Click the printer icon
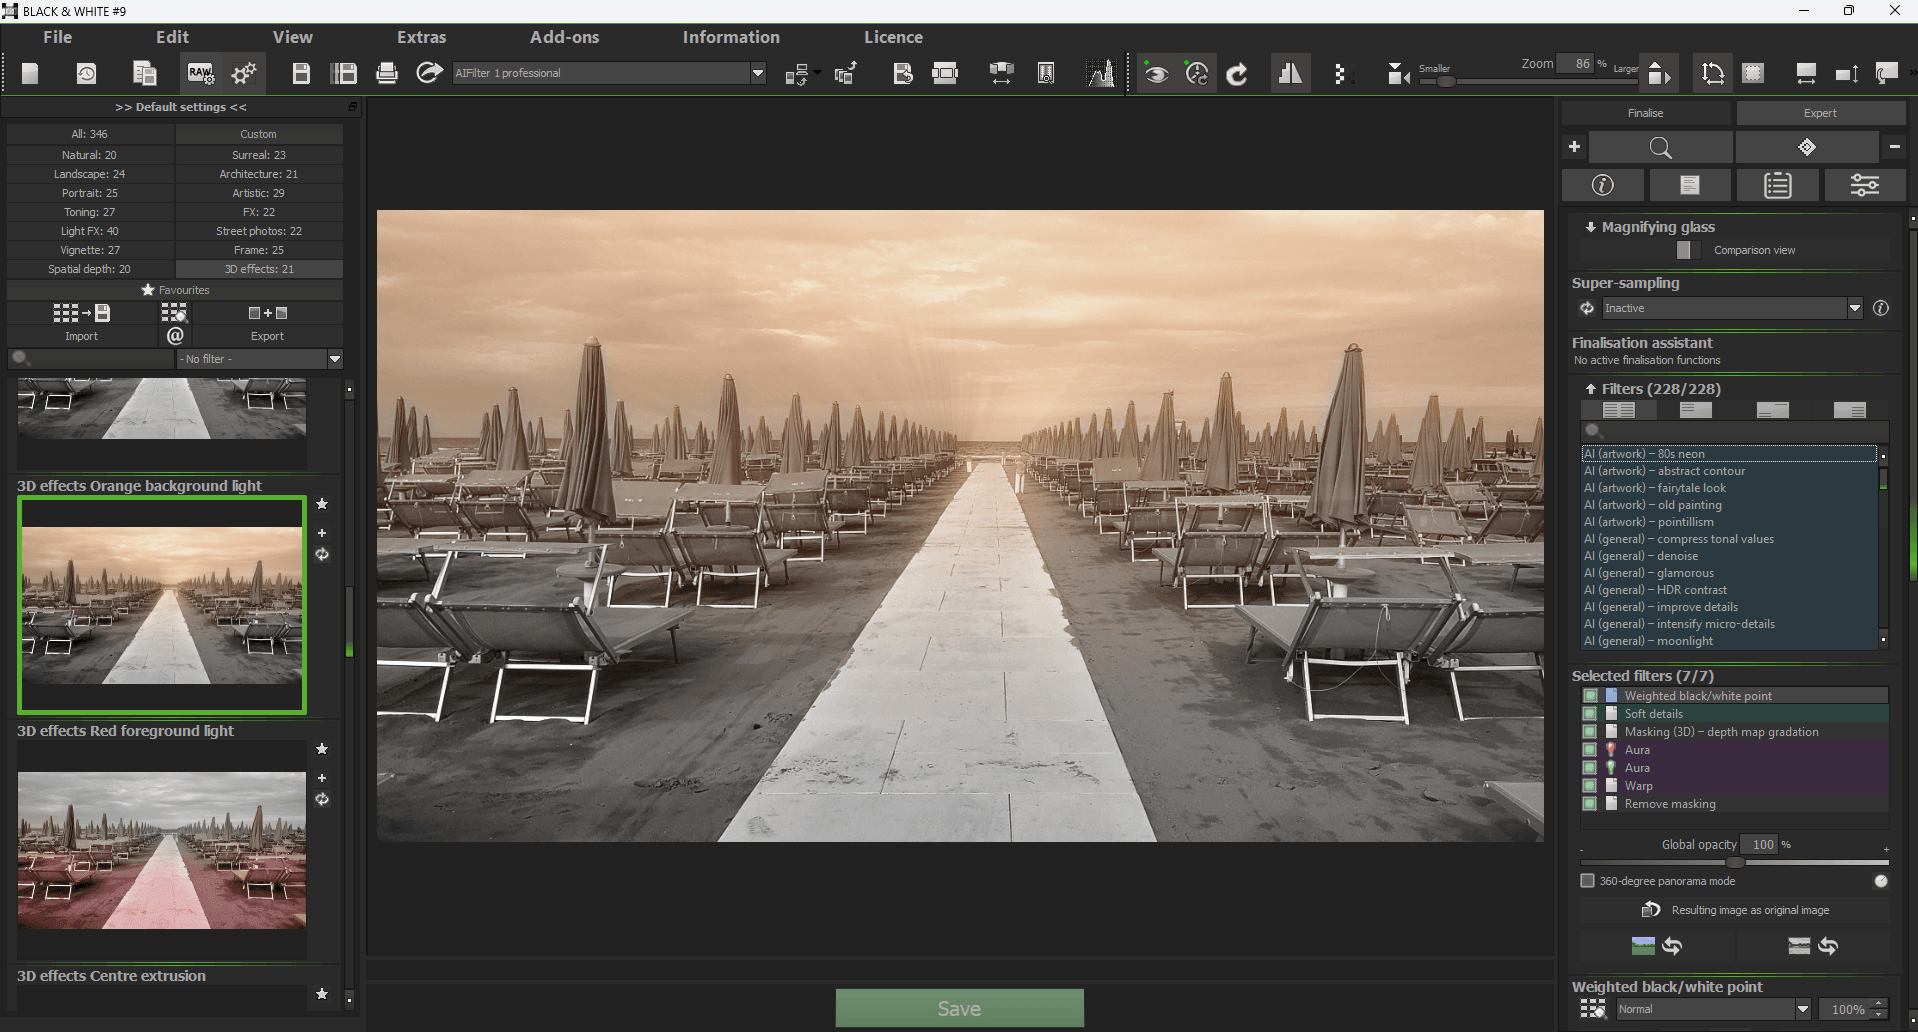This screenshot has width=1918, height=1032. click(x=387, y=73)
